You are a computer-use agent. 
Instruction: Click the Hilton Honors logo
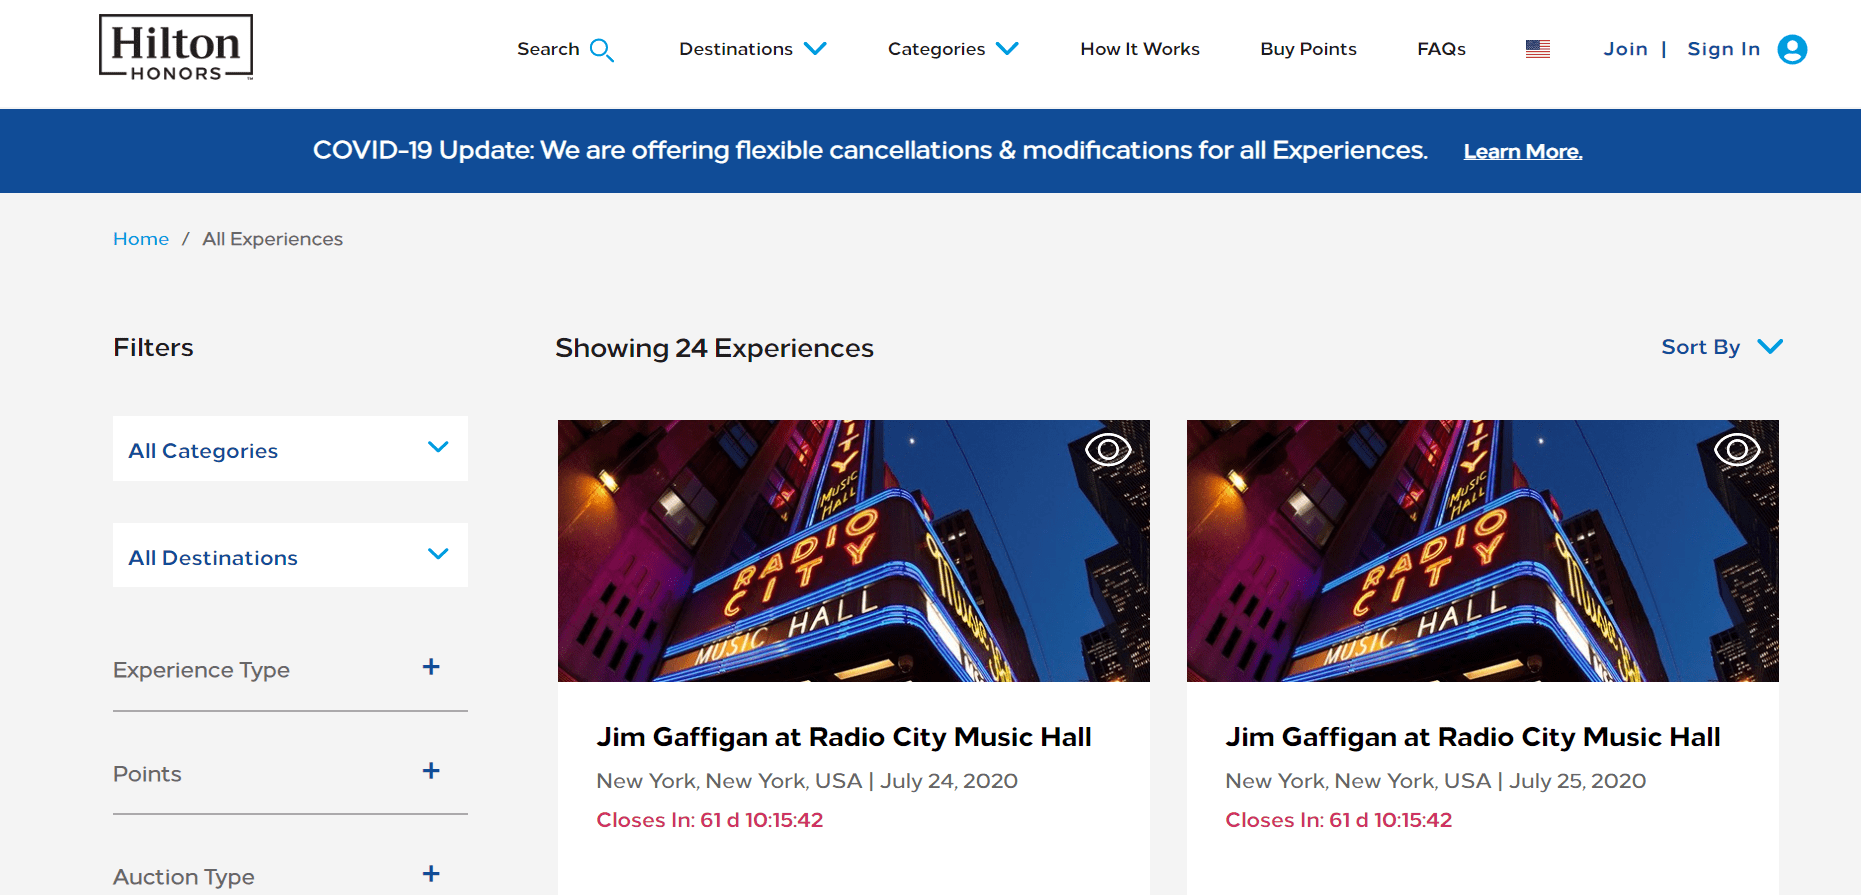tap(176, 47)
